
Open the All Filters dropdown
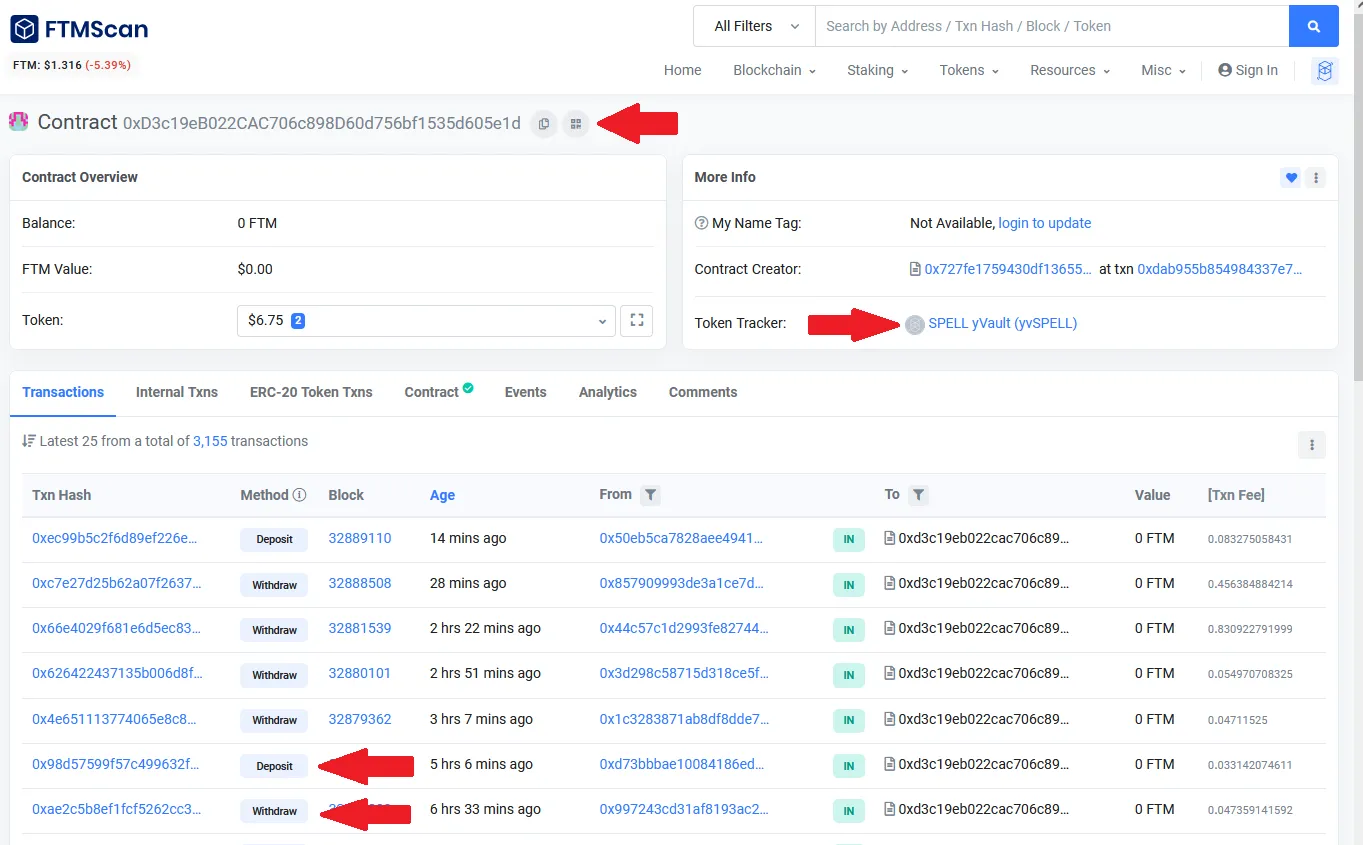pos(755,26)
